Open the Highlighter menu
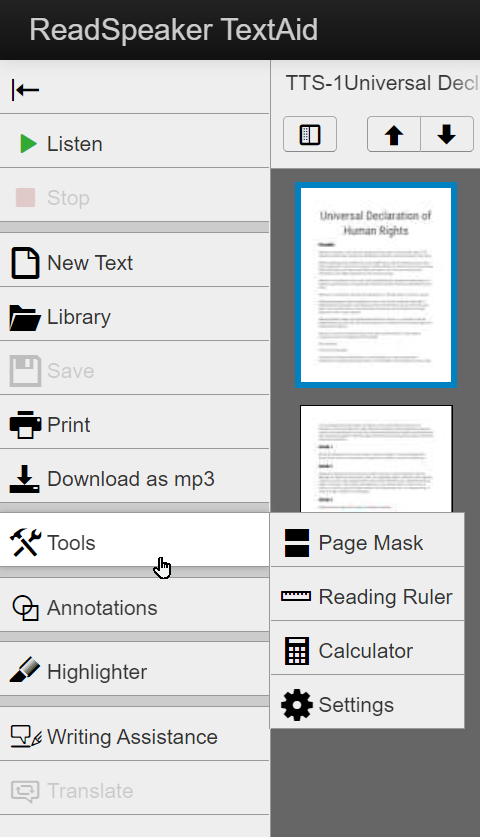480x837 pixels. [134, 670]
